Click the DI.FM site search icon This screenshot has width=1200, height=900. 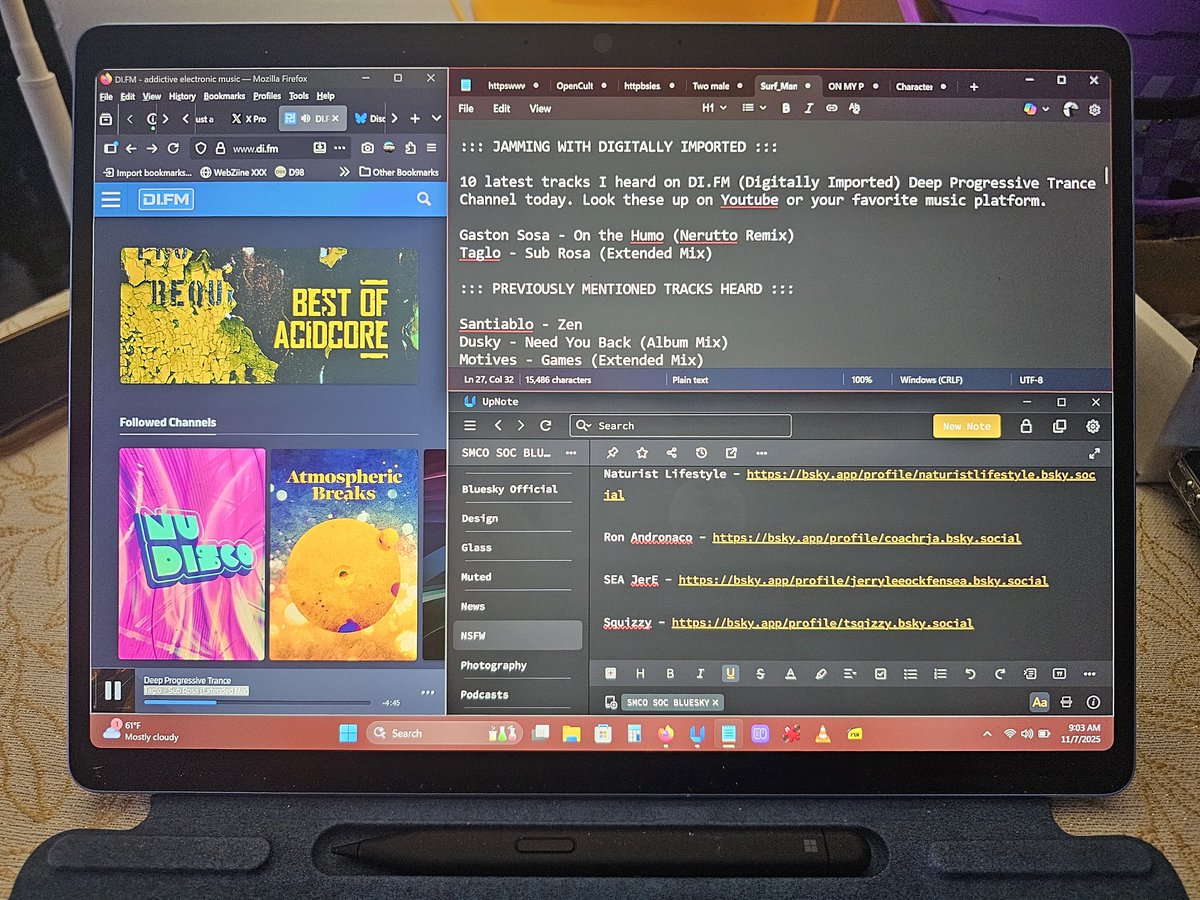point(424,200)
